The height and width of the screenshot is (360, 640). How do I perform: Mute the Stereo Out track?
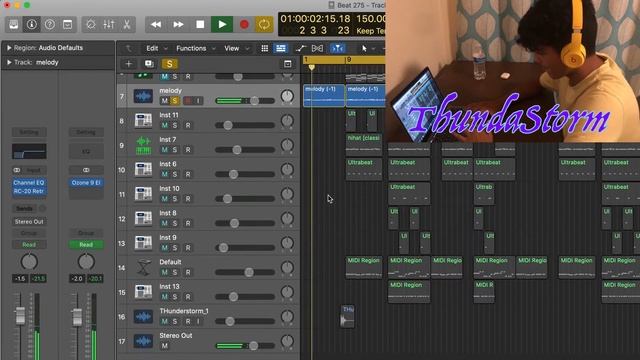click(164, 346)
